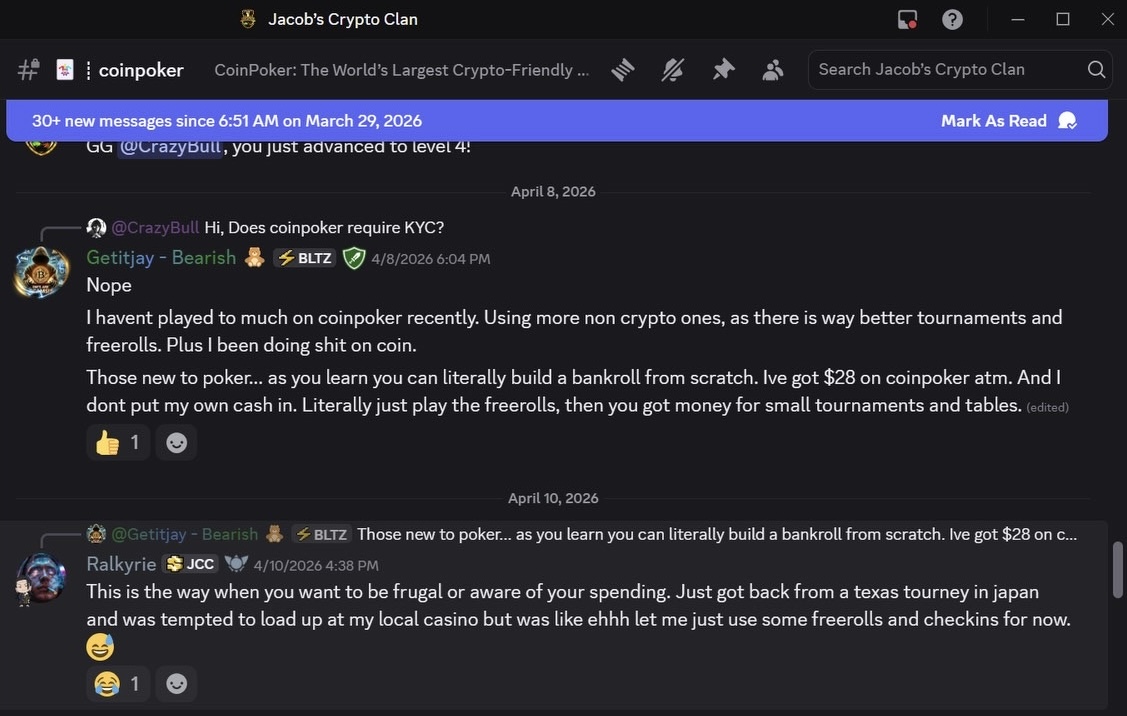
Task: Click the inbox icon in the title bar
Action: (x=907, y=19)
